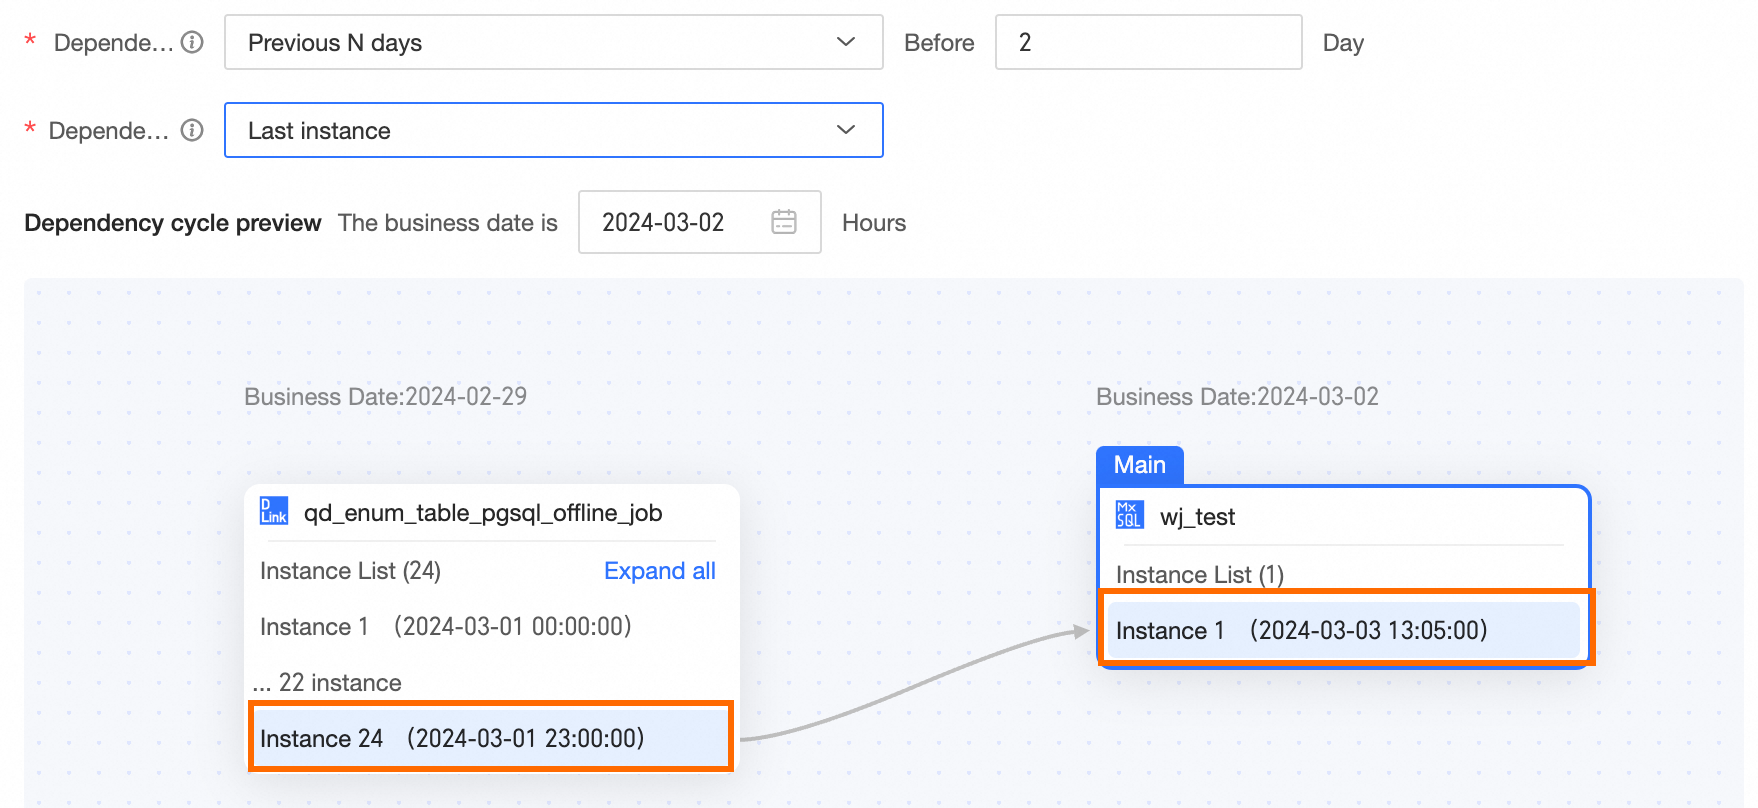The image size is (1758, 808).
Task: Click the DLink icon of qd_enum_table_pgsql_offline_job
Action: [x=273, y=511]
